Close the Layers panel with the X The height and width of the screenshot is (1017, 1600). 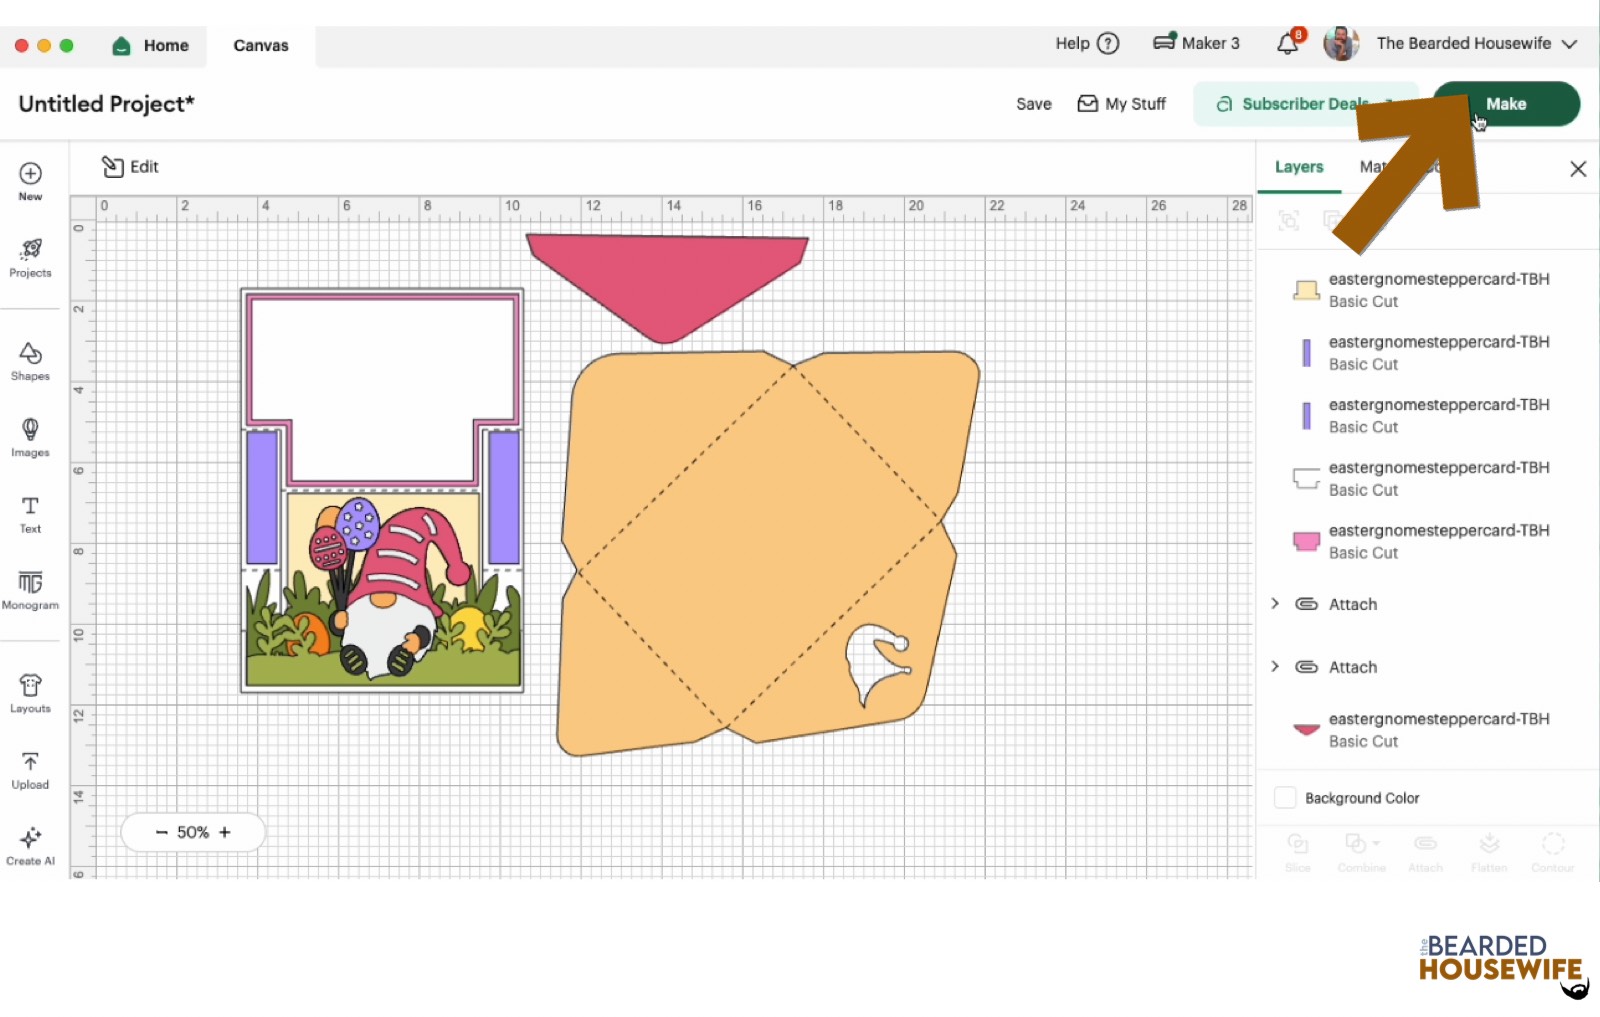(x=1578, y=169)
